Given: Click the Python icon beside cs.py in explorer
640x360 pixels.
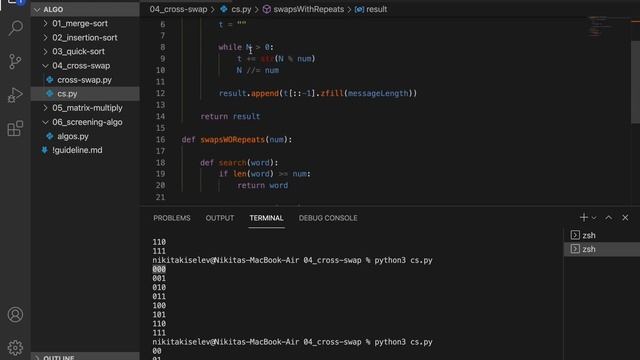Looking at the screenshot, I should click(50, 93).
